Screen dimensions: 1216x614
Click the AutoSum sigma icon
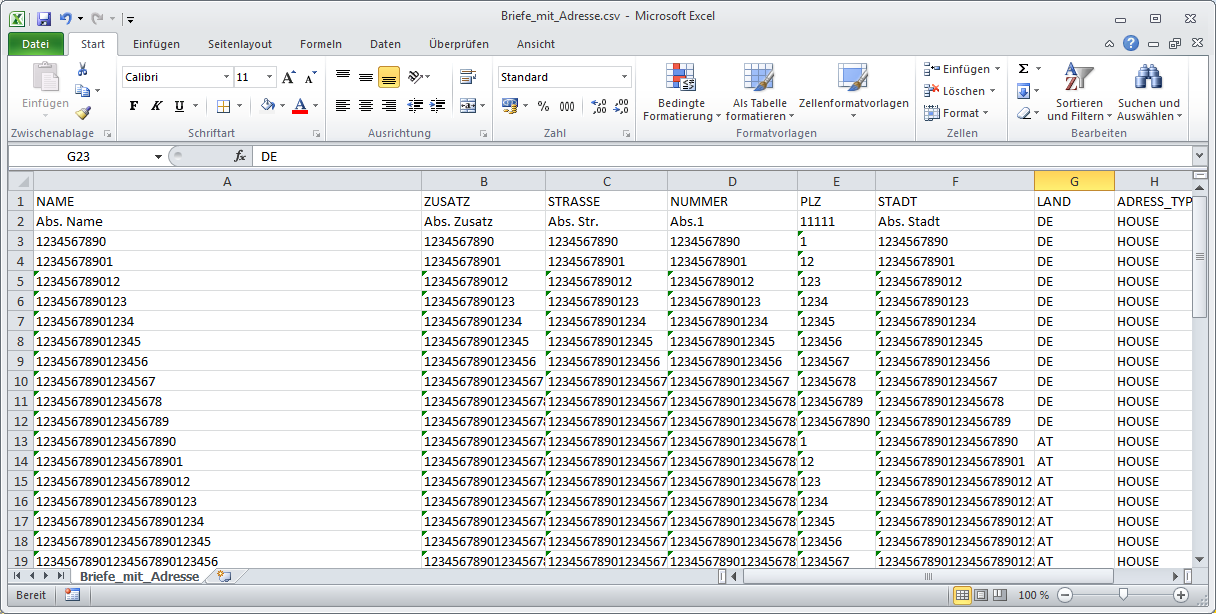1023,69
